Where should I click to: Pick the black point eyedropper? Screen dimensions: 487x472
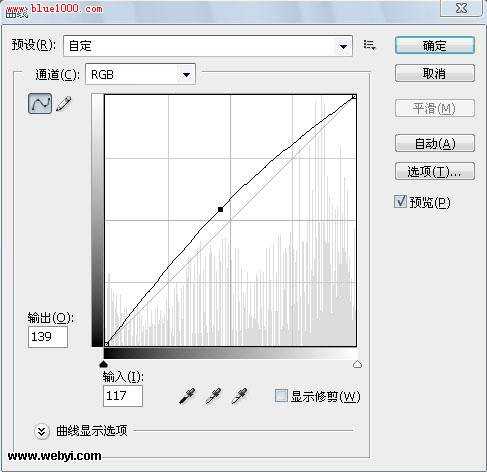tap(187, 396)
